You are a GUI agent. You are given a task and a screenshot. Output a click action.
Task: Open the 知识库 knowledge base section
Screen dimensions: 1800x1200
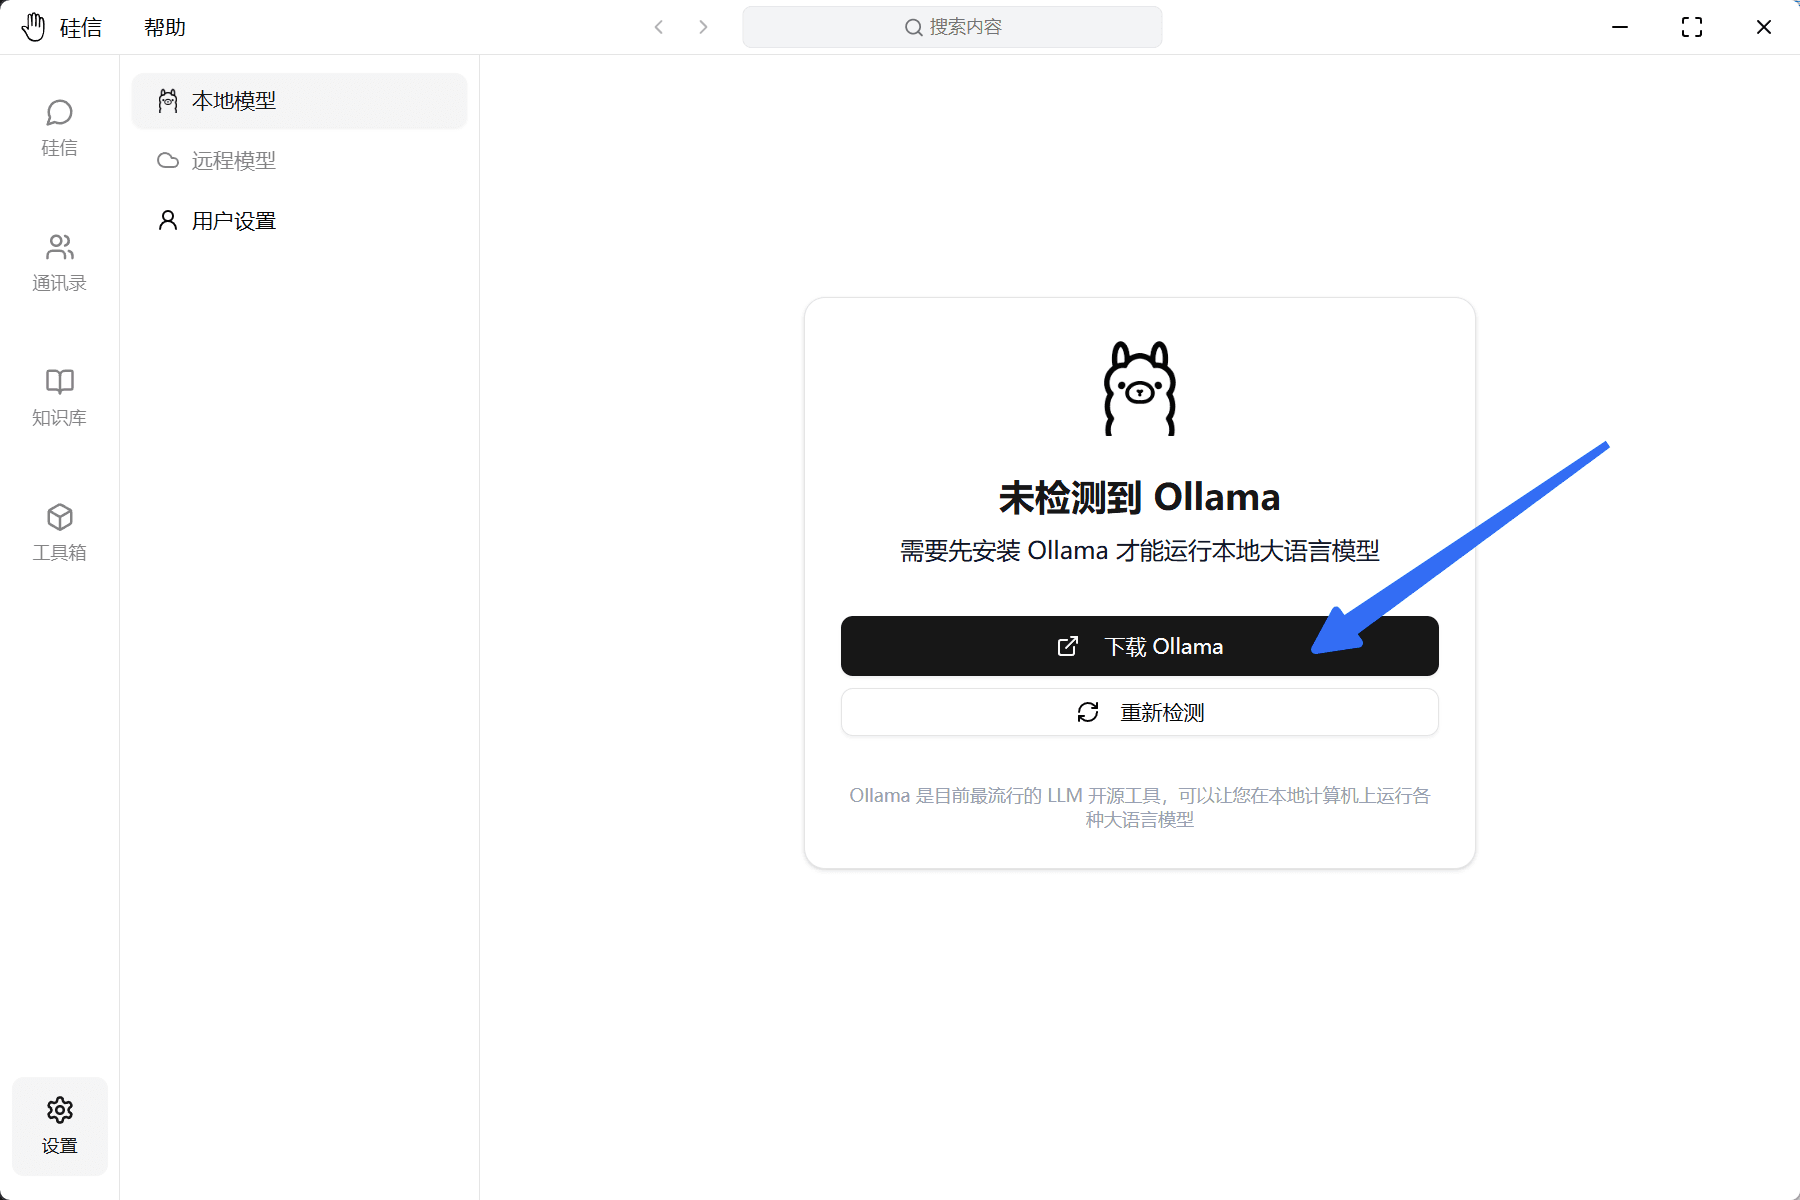[59, 398]
